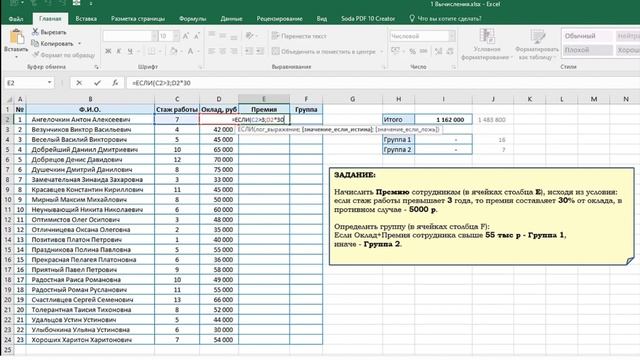The width and height of the screenshot is (640, 360).
Task: Open the Soda PDF 10 Creator tab
Action: (x=368, y=19)
